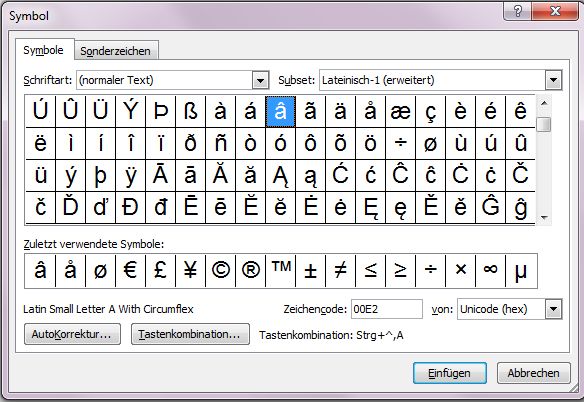584x402 pixels.
Task: Pick the Ē capital E with macron
Action: 190,208
